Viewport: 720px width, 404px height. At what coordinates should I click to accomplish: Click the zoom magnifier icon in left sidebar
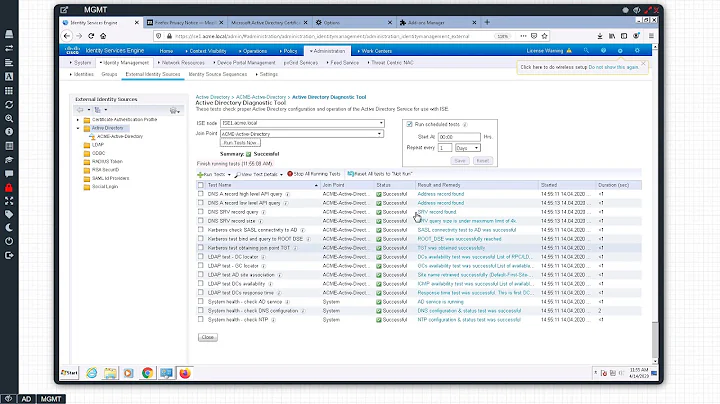pos(9,118)
